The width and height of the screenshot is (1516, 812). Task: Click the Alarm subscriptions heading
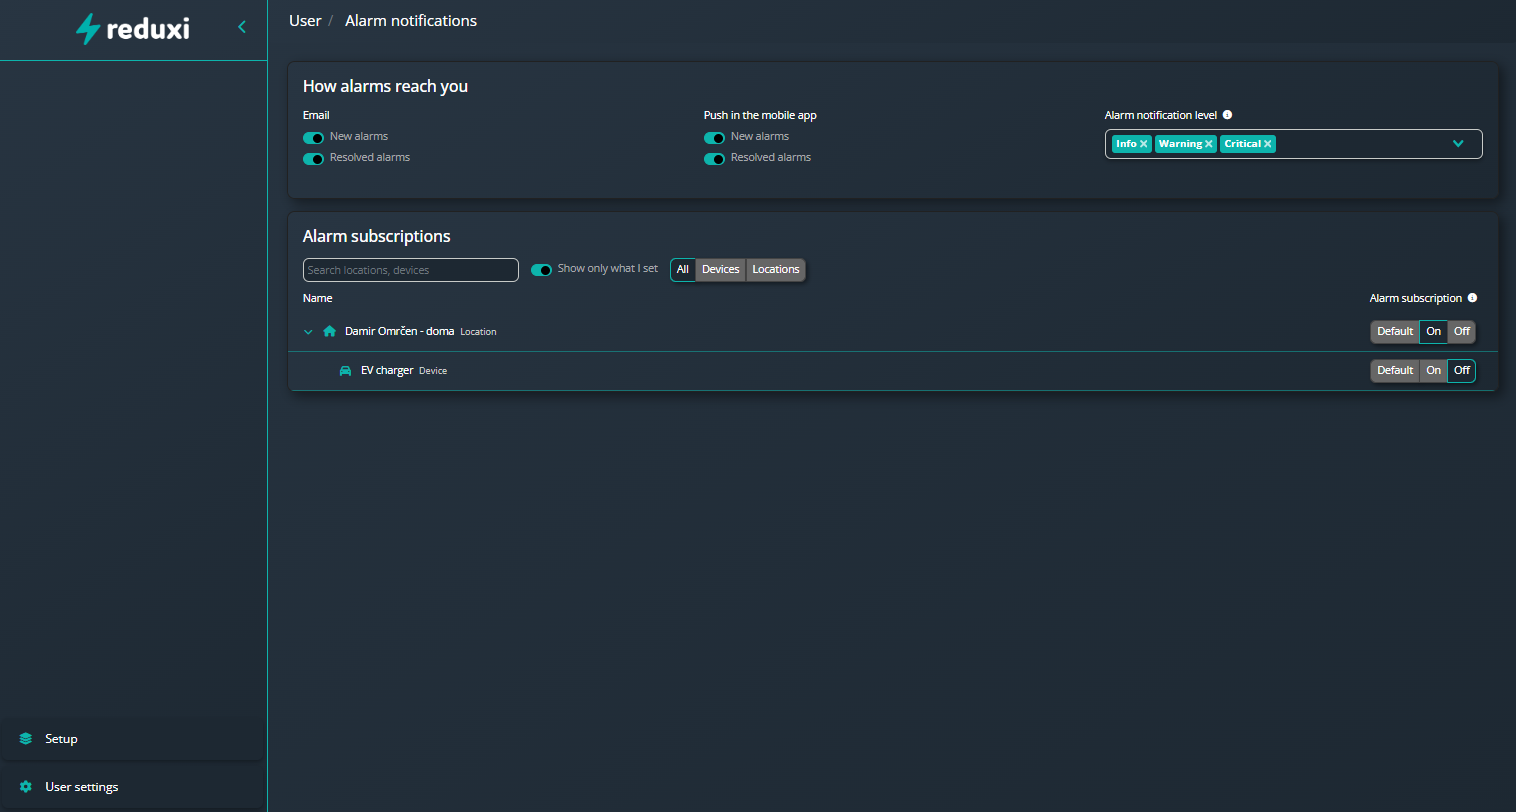pos(377,236)
